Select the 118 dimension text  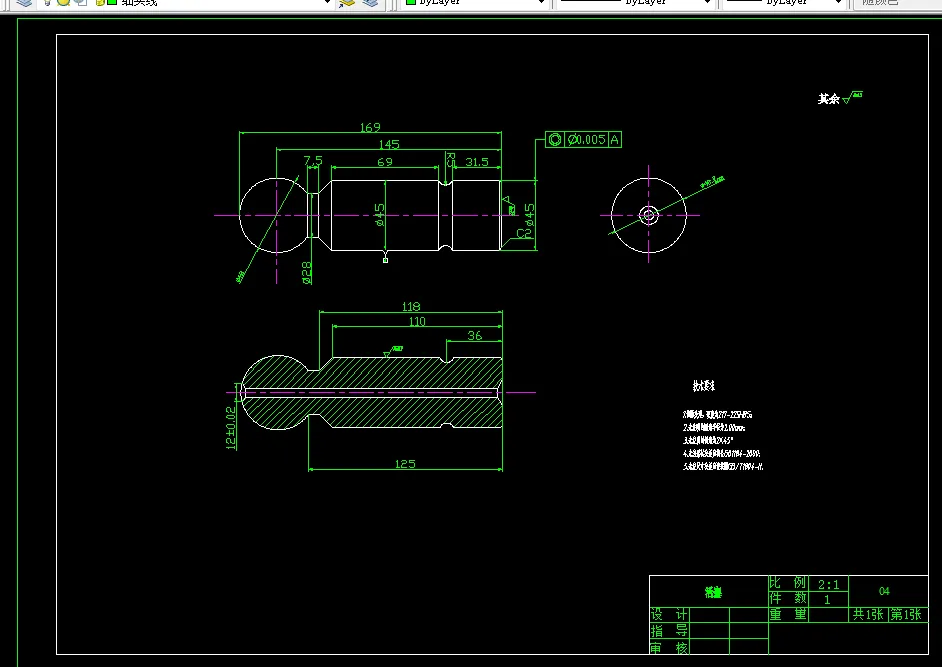(x=411, y=306)
